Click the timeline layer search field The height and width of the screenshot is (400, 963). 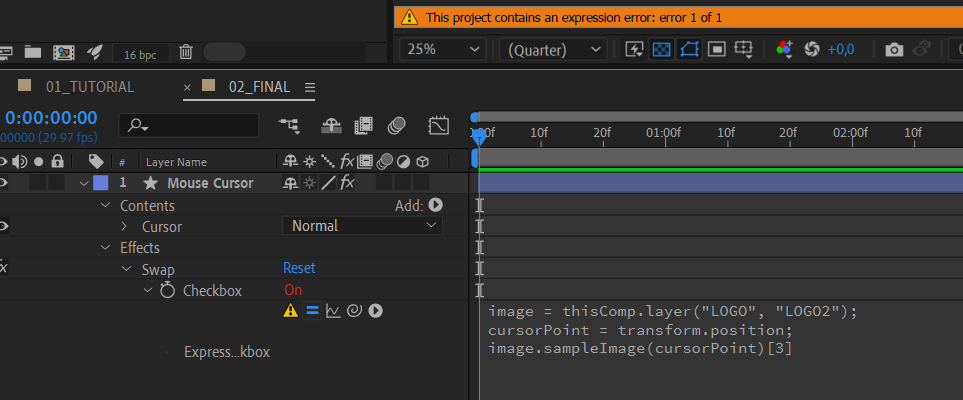point(189,125)
